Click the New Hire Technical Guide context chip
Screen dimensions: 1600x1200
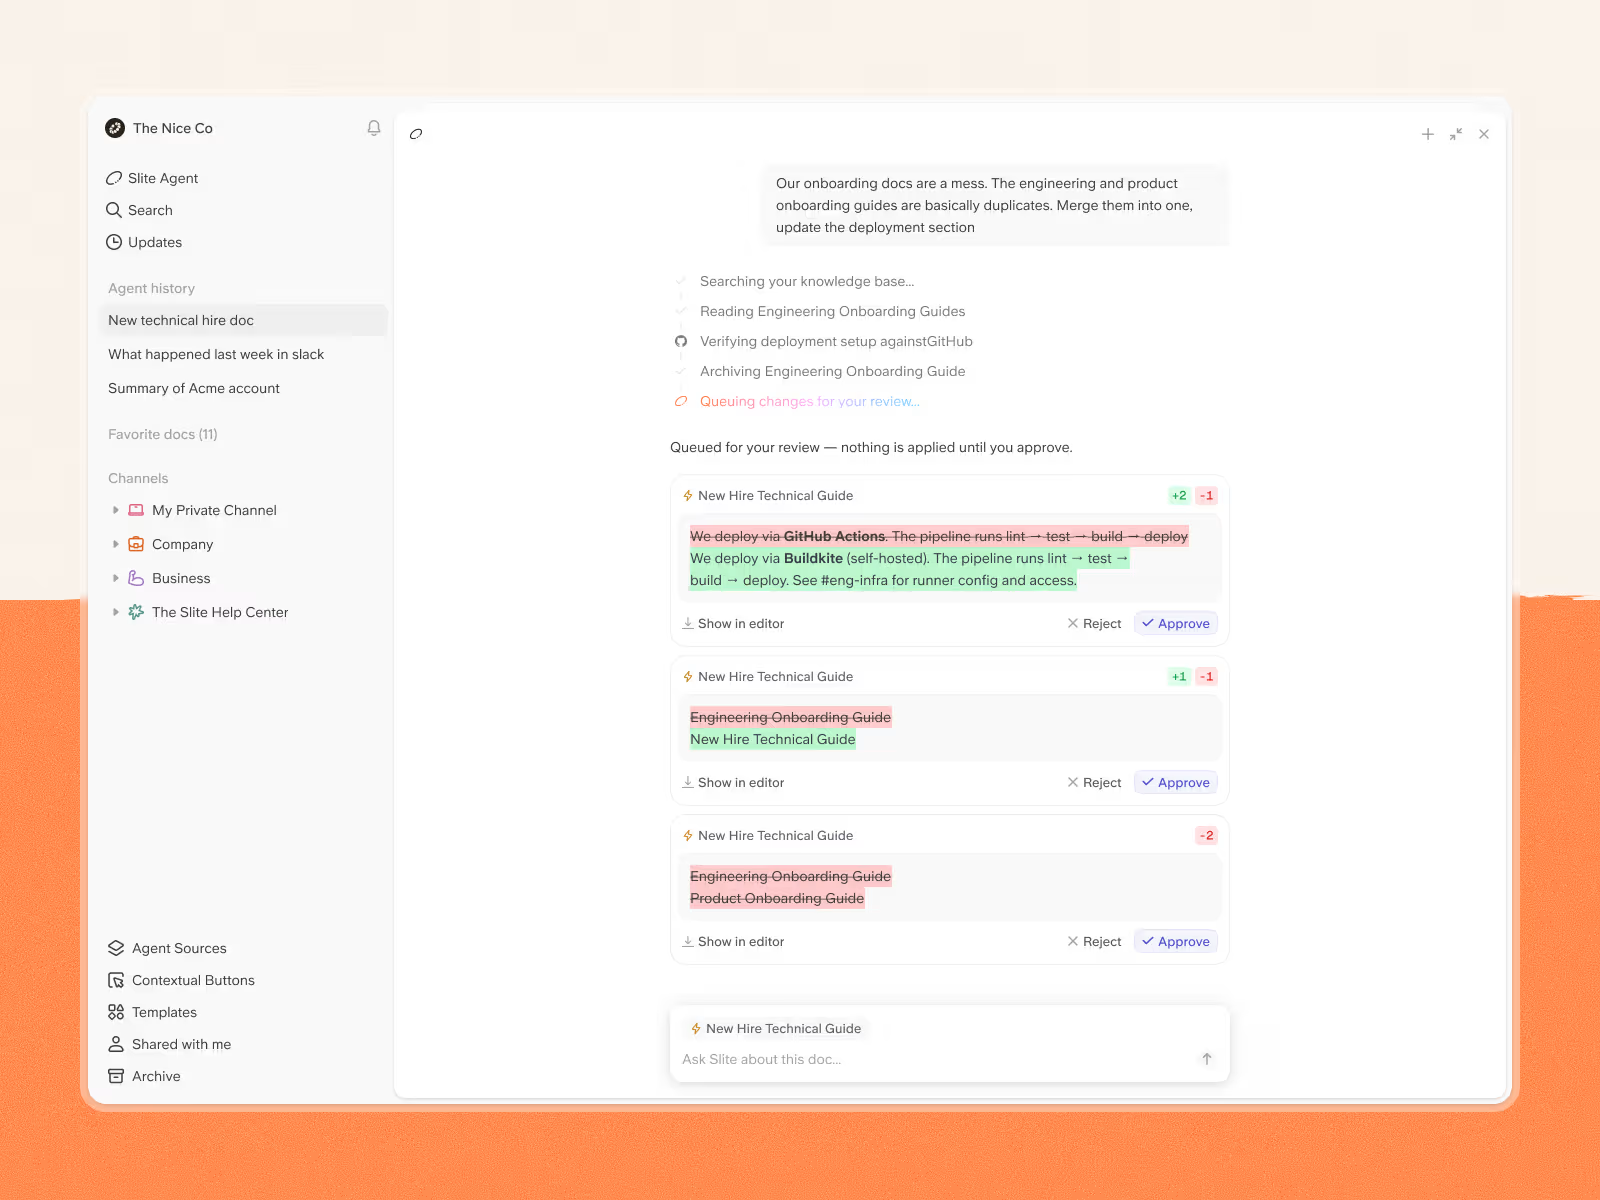(776, 1028)
